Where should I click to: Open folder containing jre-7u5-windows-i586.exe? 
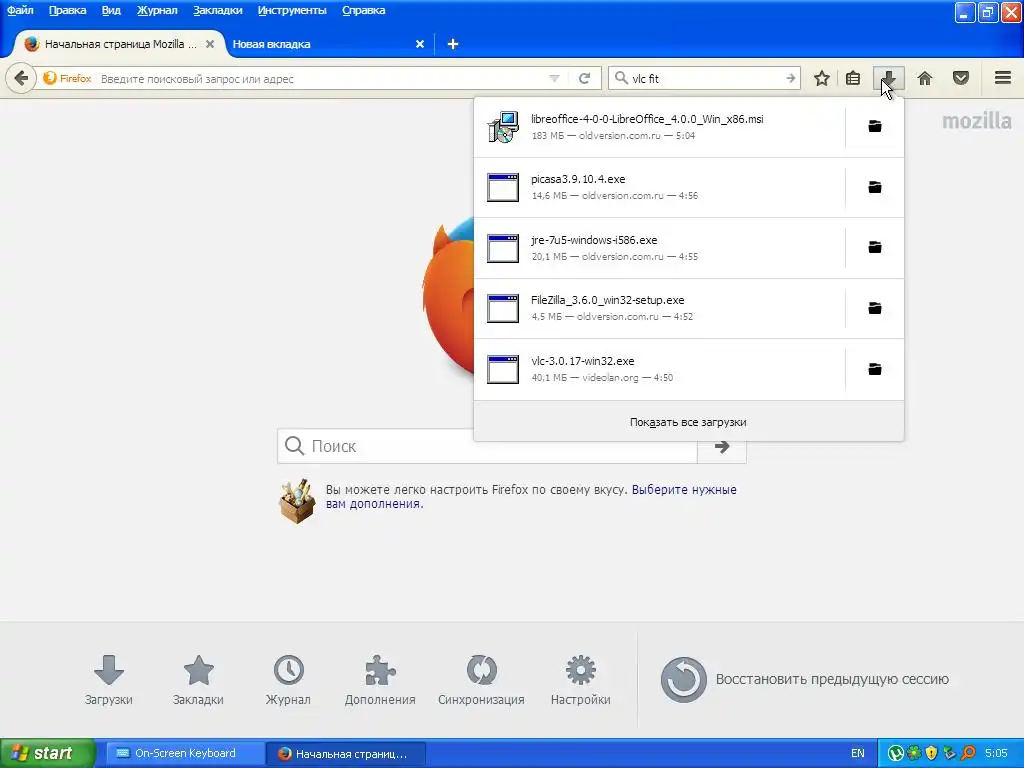pyautogui.click(x=874, y=247)
